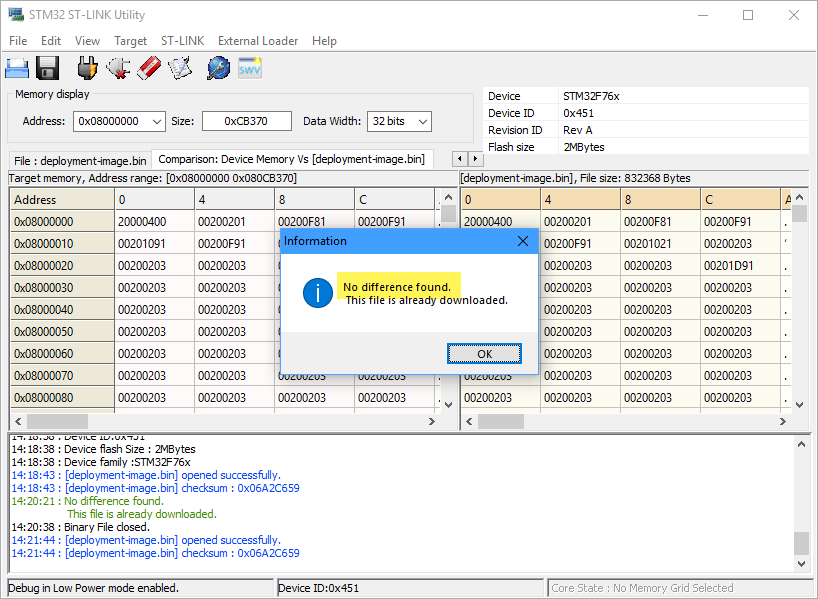Select address row 0x08000010

(x=62, y=244)
